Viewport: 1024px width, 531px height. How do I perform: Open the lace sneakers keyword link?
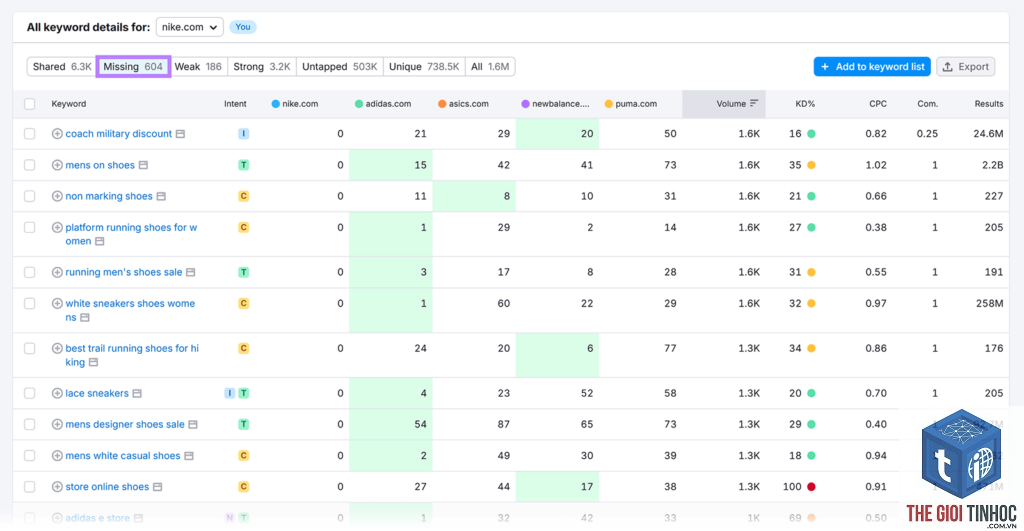pos(97,393)
